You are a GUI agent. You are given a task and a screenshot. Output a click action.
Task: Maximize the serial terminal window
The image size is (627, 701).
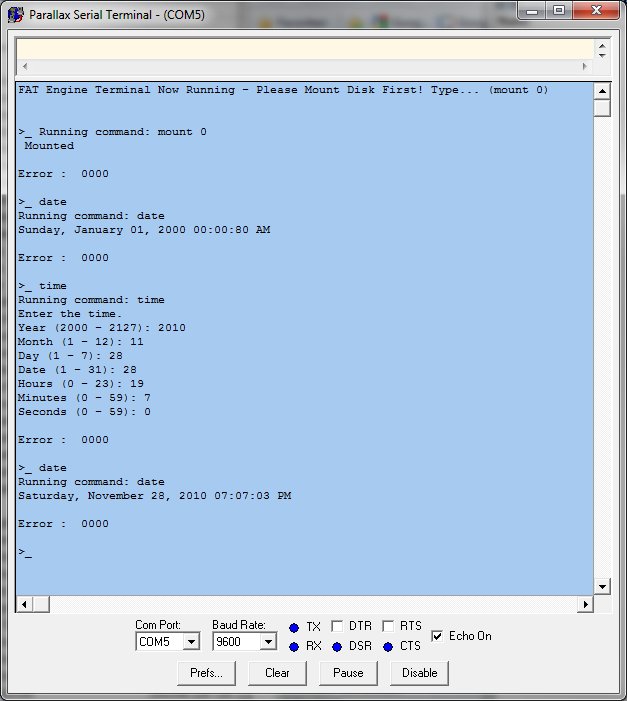click(557, 11)
